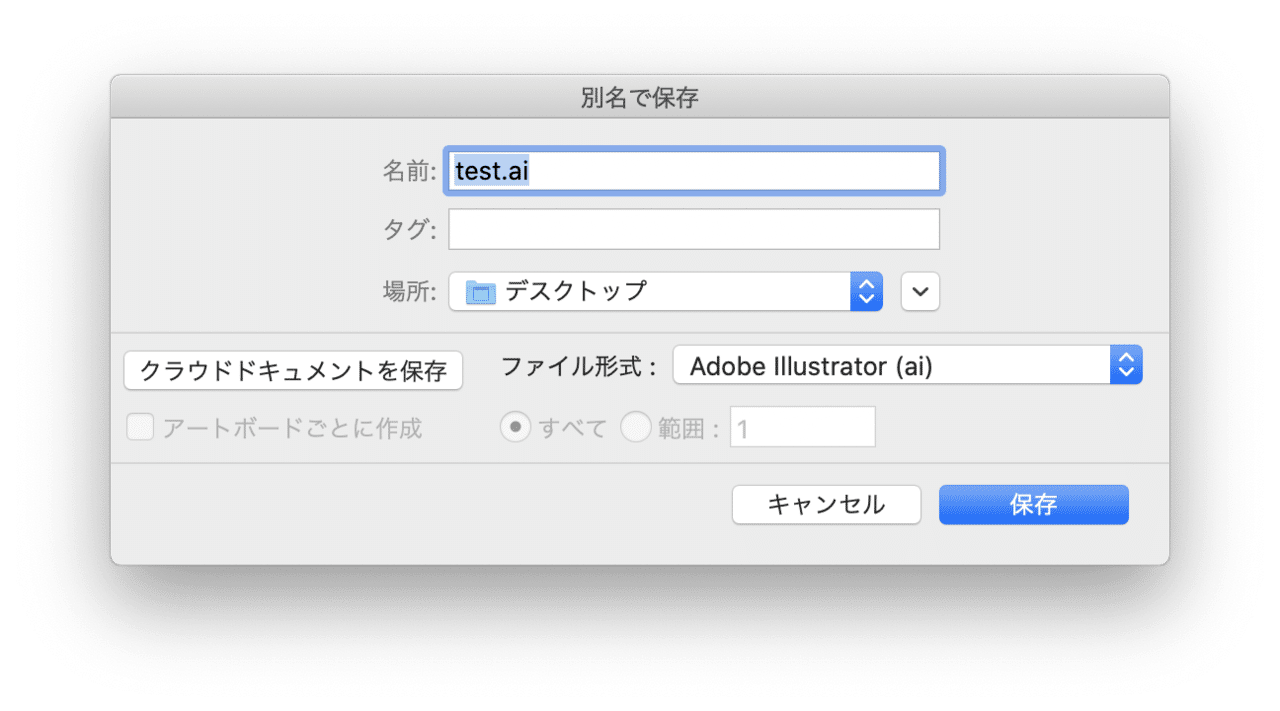The image size is (1280, 711).
Task: Click the highlighted filename test.ai
Action: 490,170
